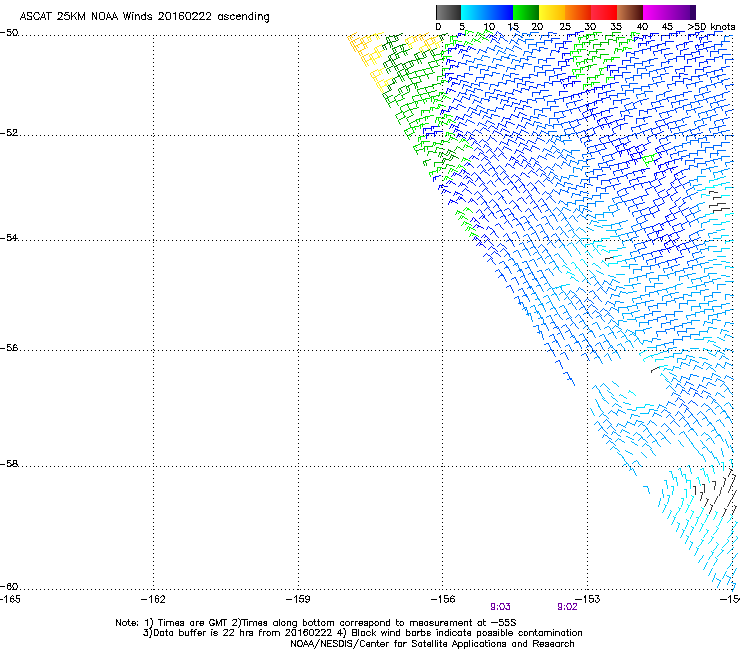The height and width of the screenshot is (650, 740).
Task: Click the red 30-35 knots color bar segment
Action: click(x=604, y=12)
